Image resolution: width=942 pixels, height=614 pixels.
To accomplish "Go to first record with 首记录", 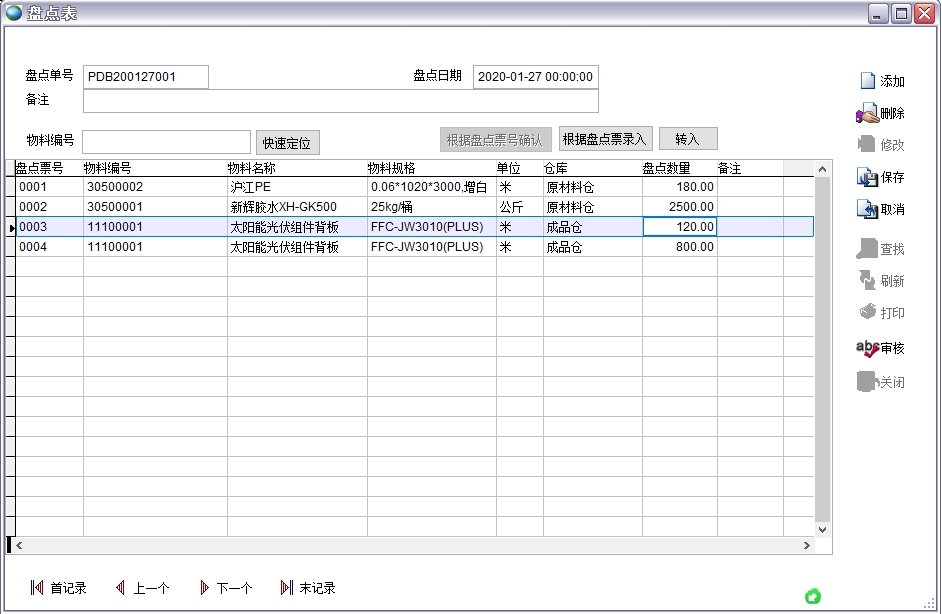I will point(37,588).
